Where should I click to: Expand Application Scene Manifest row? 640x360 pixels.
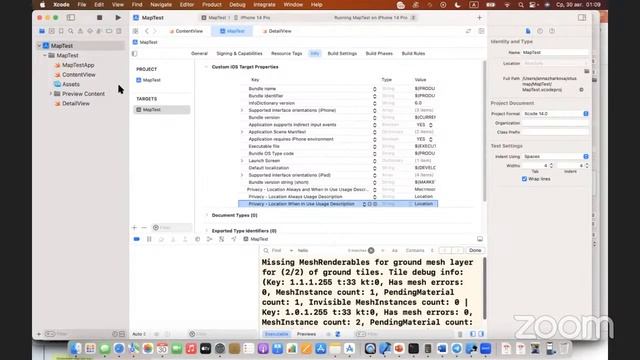[242, 132]
